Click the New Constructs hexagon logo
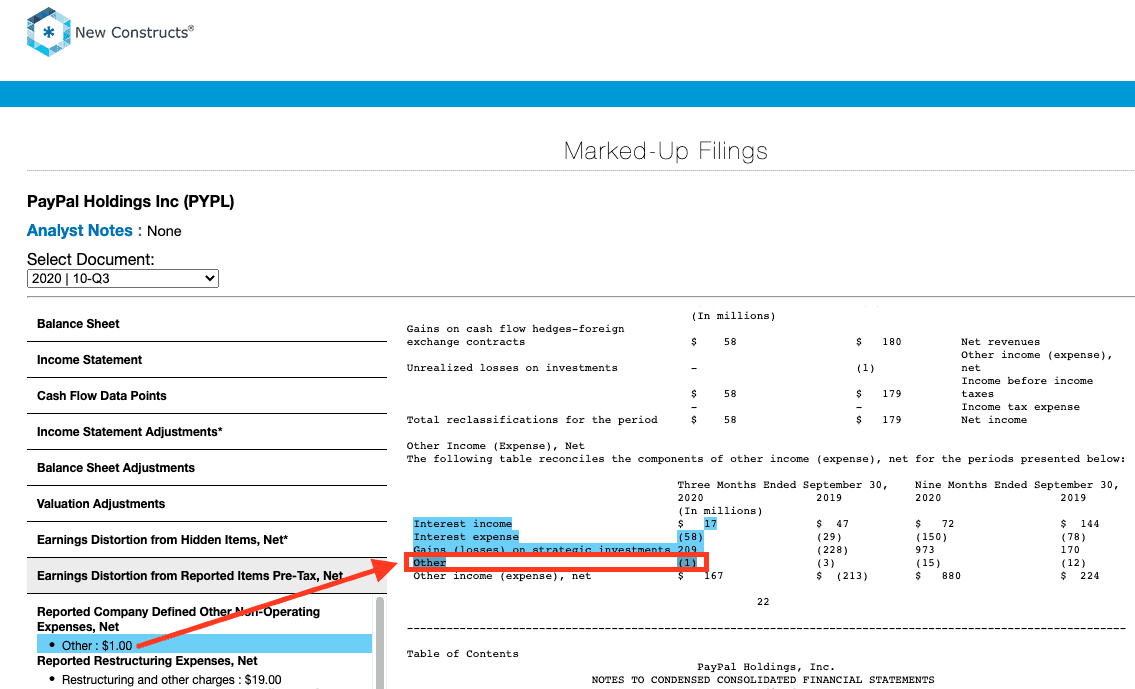This screenshot has width=1135, height=689. click(48, 32)
